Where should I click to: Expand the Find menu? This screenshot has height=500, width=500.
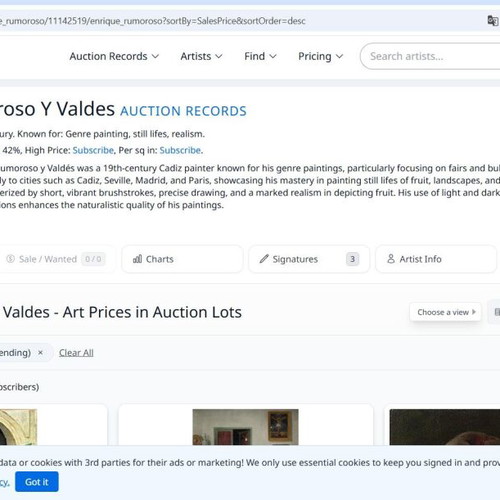click(260, 56)
